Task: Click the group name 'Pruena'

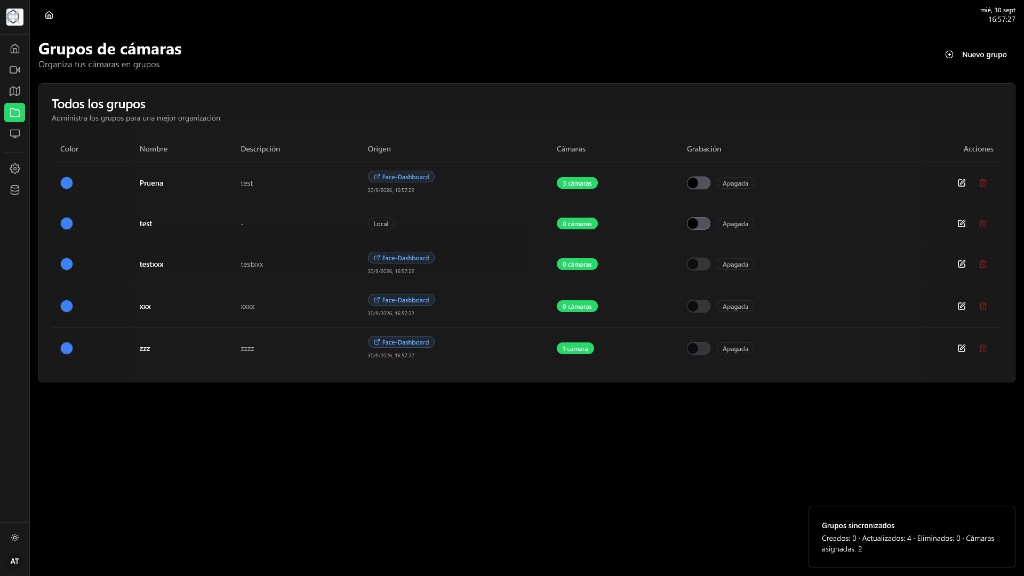Action: [x=151, y=183]
